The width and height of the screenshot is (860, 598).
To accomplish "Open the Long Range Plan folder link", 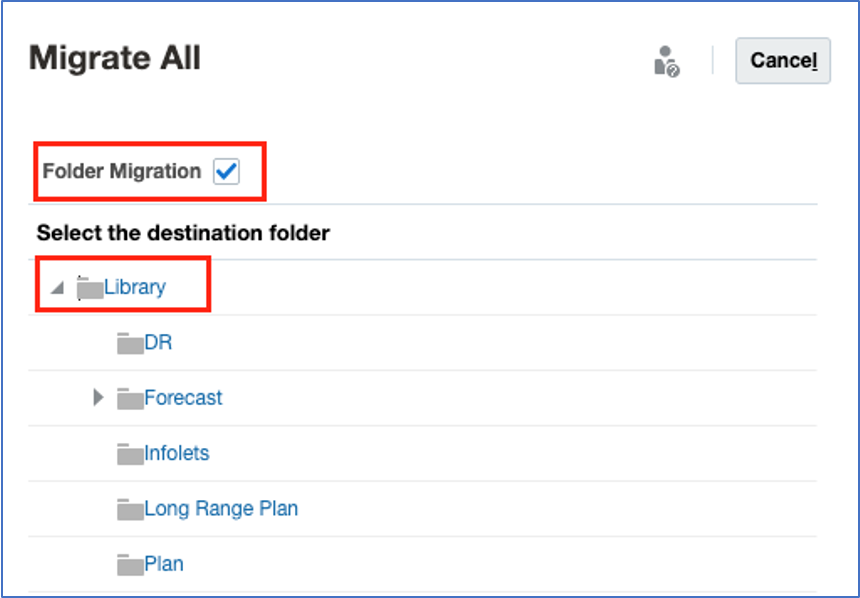I will [221, 509].
